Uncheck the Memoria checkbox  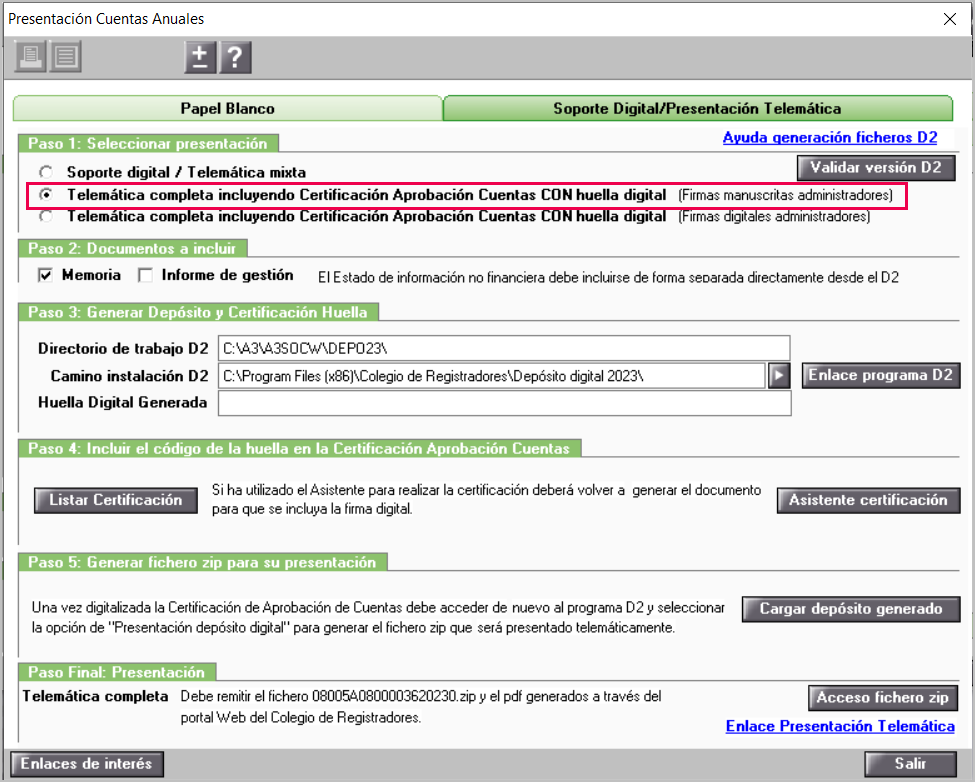click(45, 275)
